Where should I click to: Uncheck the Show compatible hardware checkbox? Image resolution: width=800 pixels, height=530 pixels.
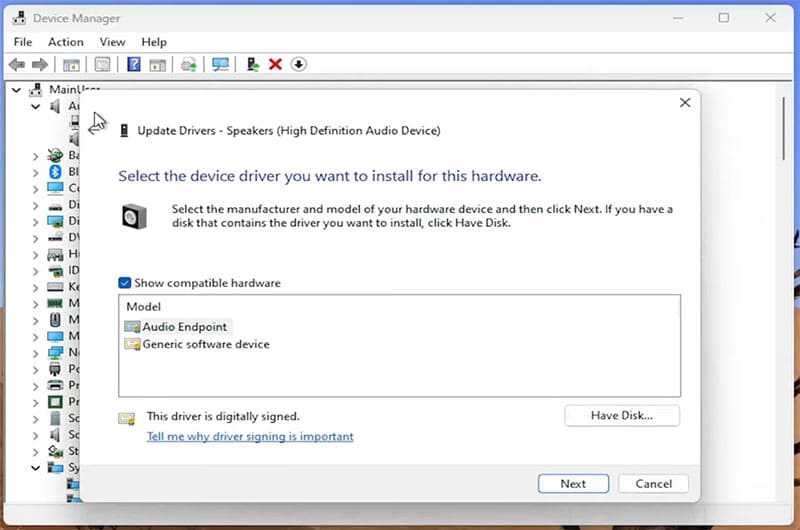tap(125, 283)
